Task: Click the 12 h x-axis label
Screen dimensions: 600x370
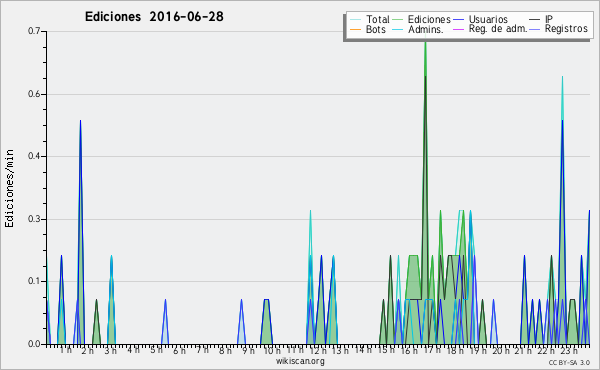Action: click(x=318, y=351)
